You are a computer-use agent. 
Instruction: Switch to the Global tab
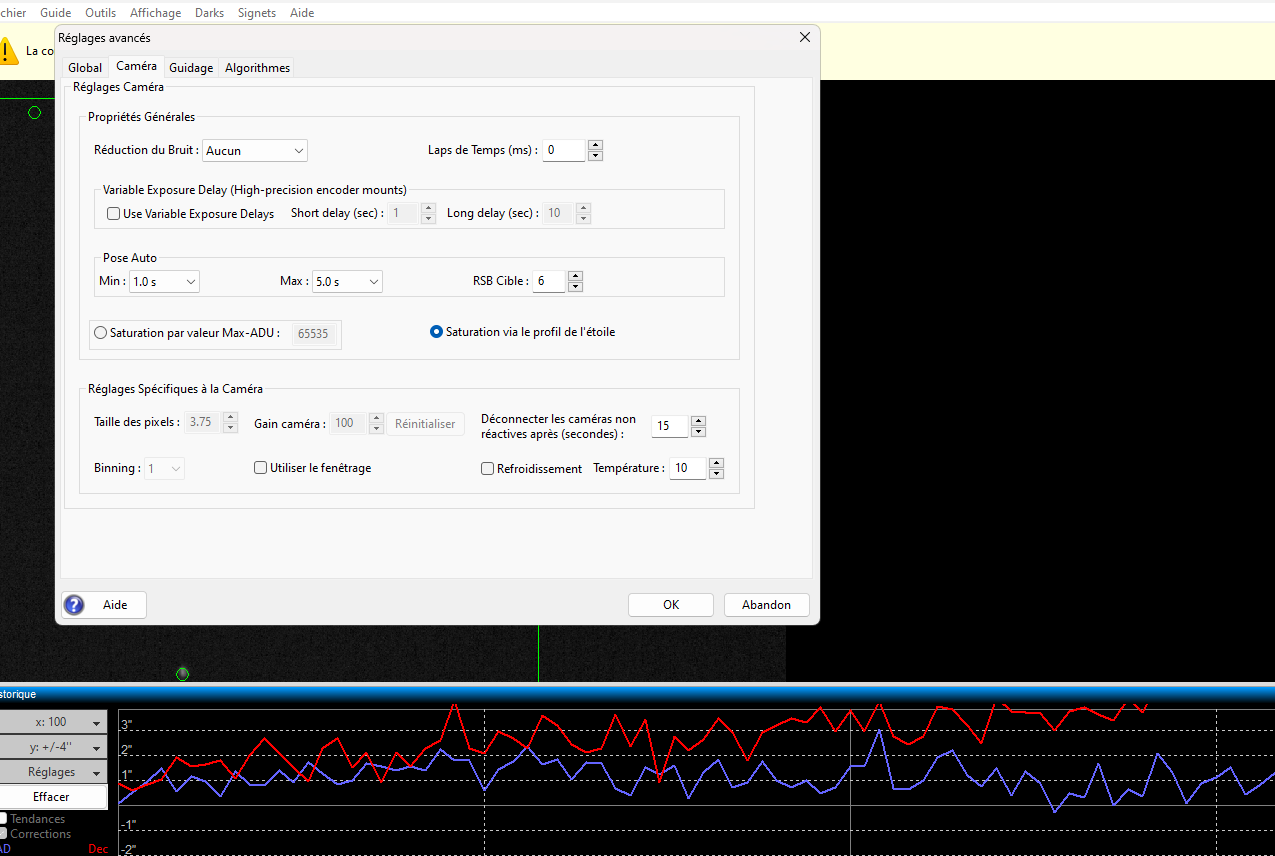pos(85,68)
